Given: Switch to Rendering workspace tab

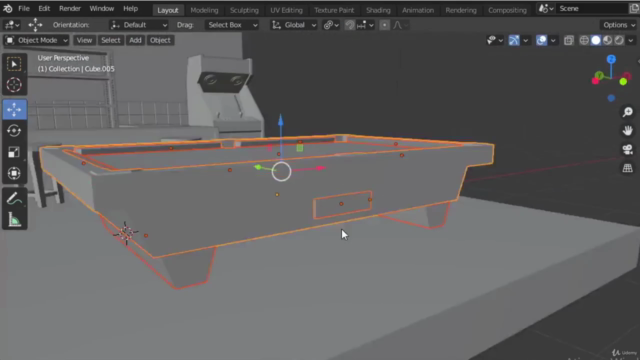Looking at the screenshot, I should click(x=461, y=10).
